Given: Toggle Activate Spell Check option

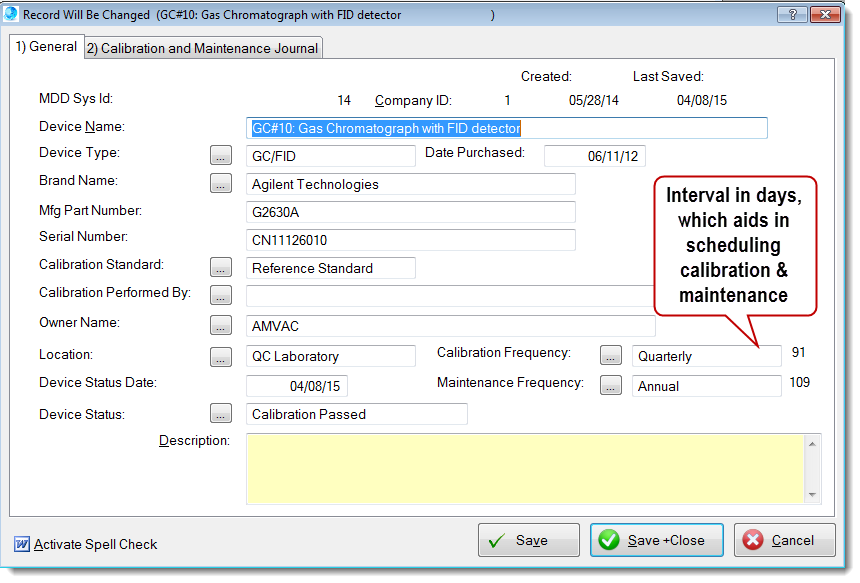Looking at the screenshot, I should pyautogui.click(x=95, y=544).
